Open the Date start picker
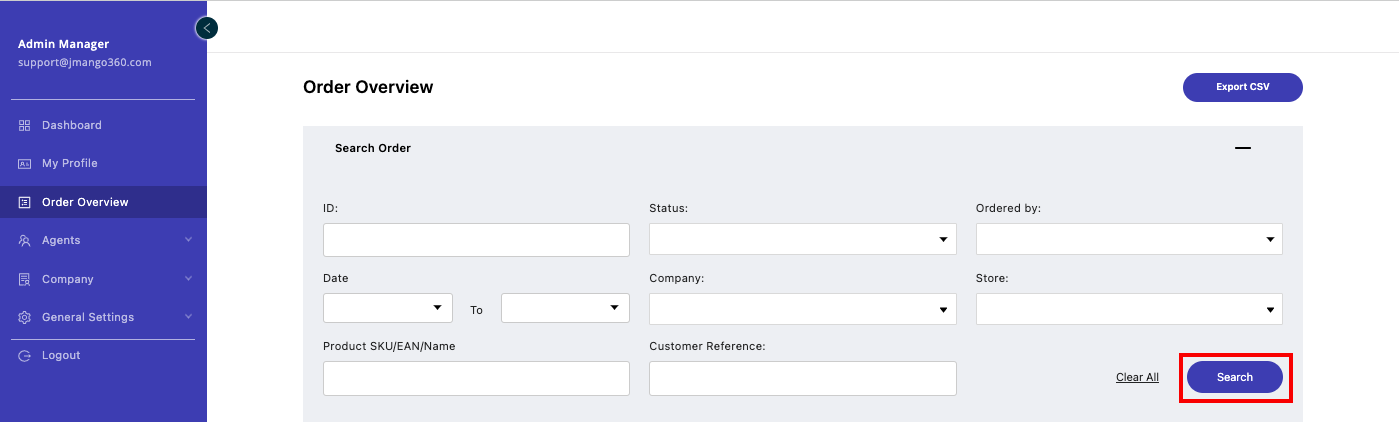Image resolution: width=1399 pixels, height=422 pixels. (388, 308)
